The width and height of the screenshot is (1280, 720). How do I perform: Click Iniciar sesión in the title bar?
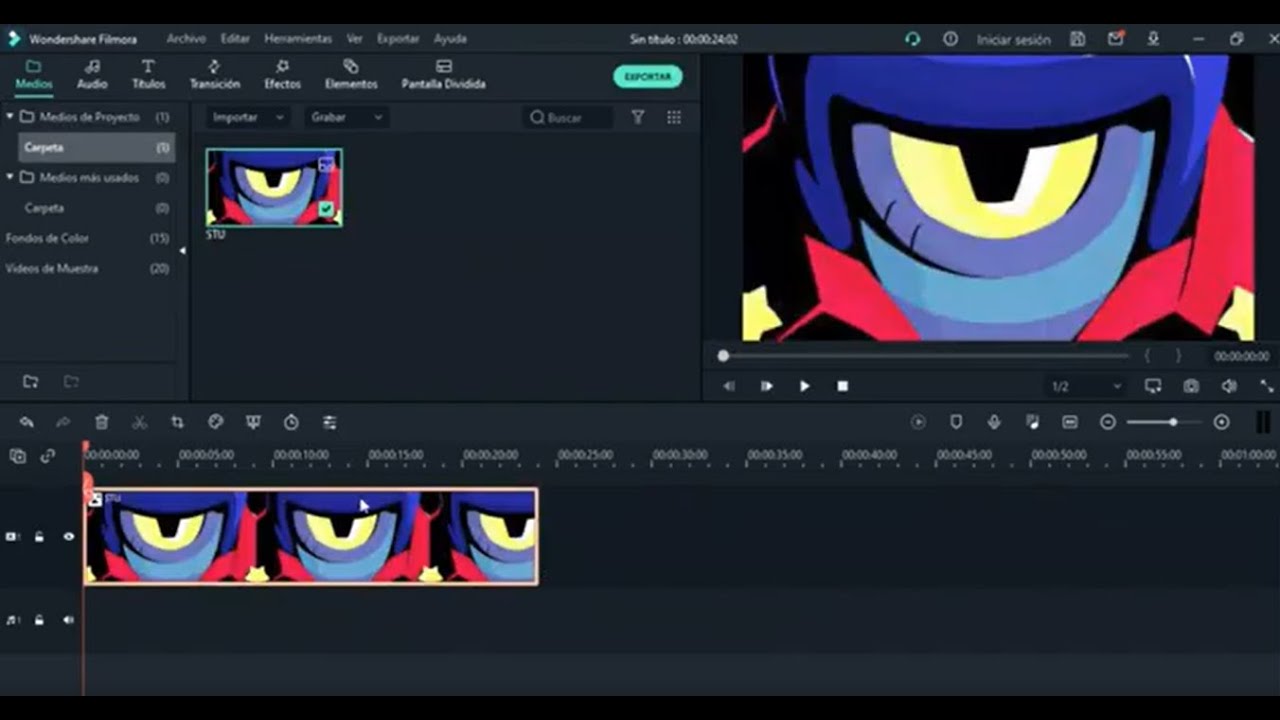tap(1013, 40)
